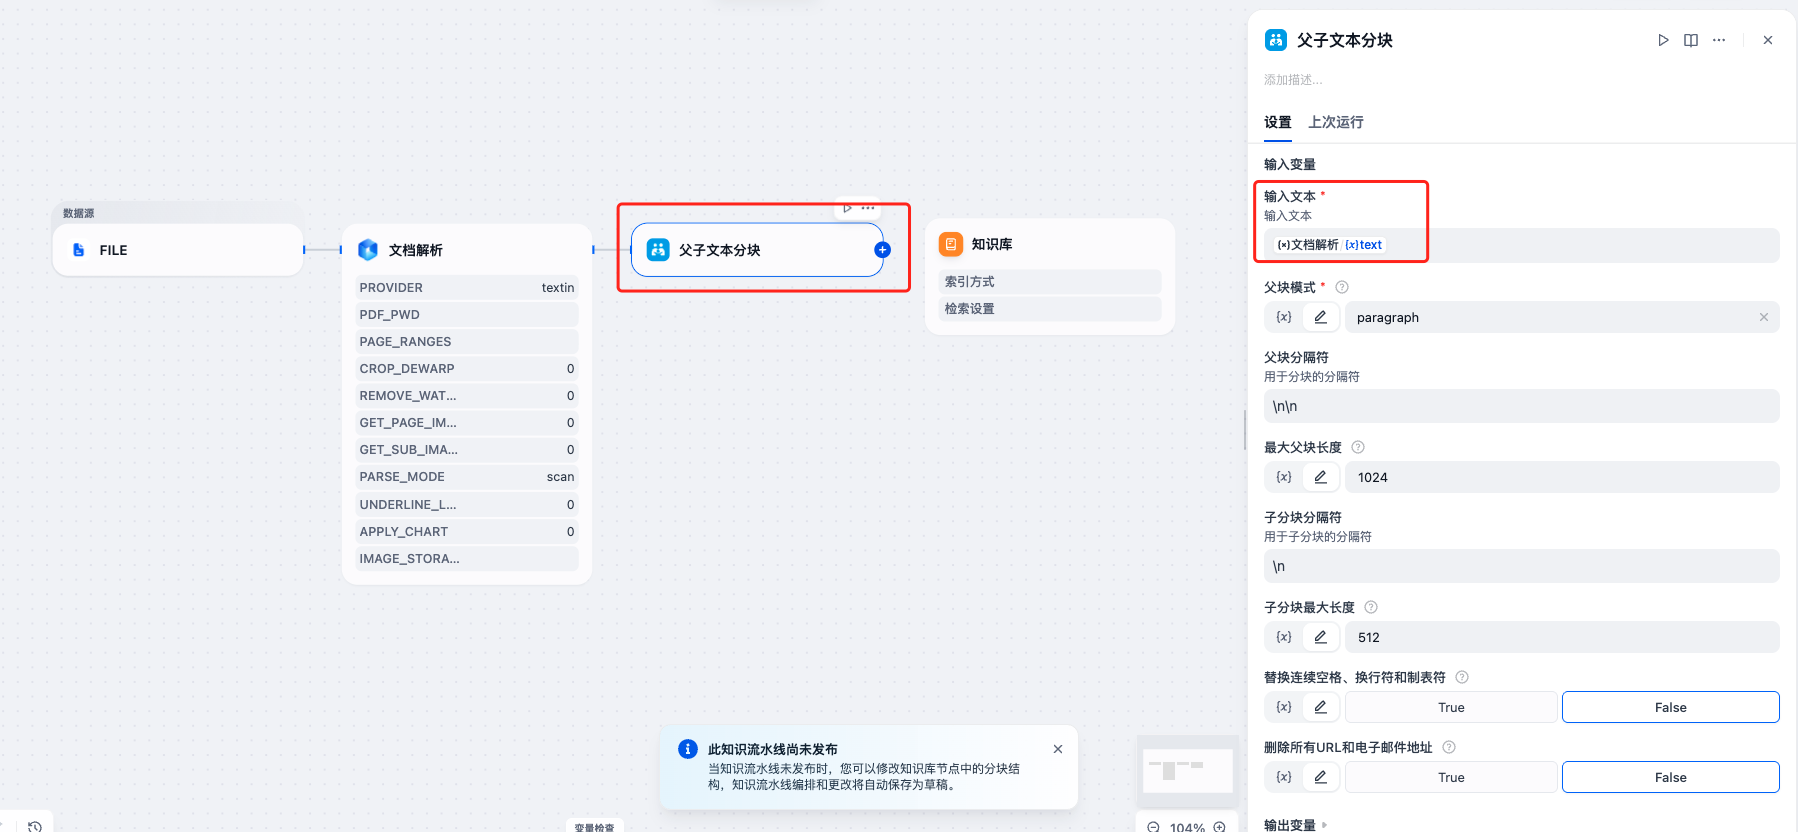Viewport: 1798px width, 832px height.
Task: Click the PDF_PWD row in 文档解析
Action: pyautogui.click(x=467, y=314)
